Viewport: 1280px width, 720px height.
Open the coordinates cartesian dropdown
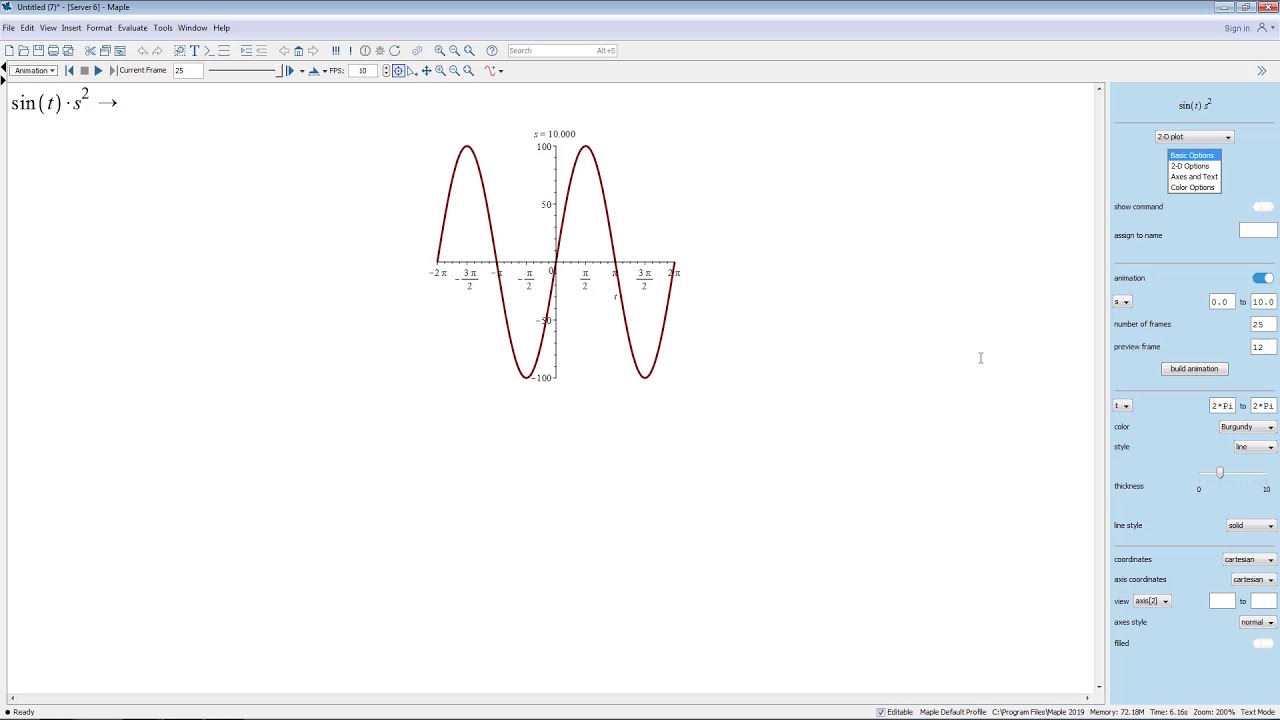pos(1249,560)
